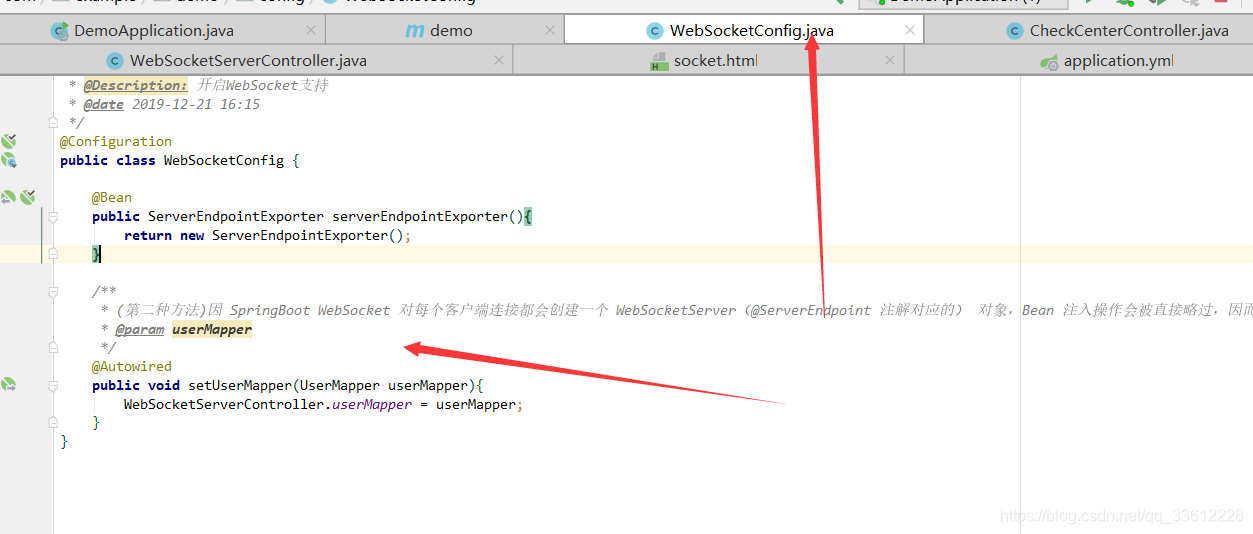
Task: Click the @Bean annotation
Action: [x=112, y=197]
